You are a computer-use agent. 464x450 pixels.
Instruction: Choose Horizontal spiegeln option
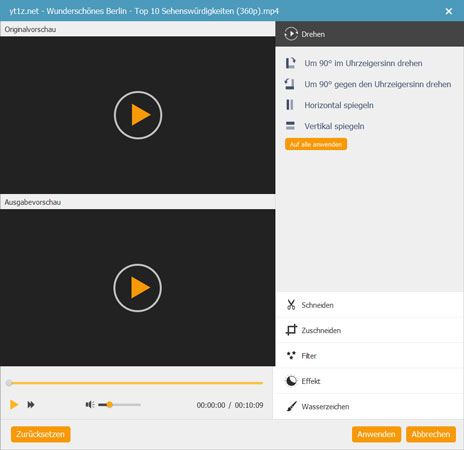[339, 105]
